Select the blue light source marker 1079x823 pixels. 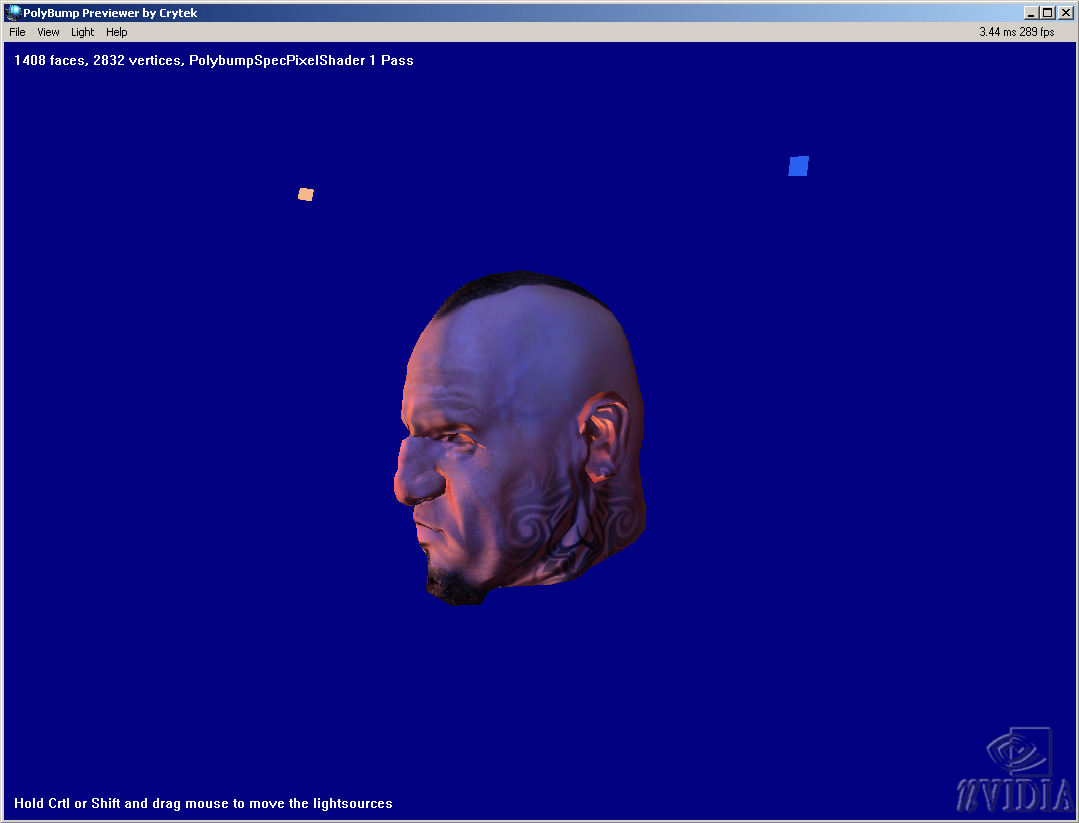pyautogui.click(x=798, y=166)
